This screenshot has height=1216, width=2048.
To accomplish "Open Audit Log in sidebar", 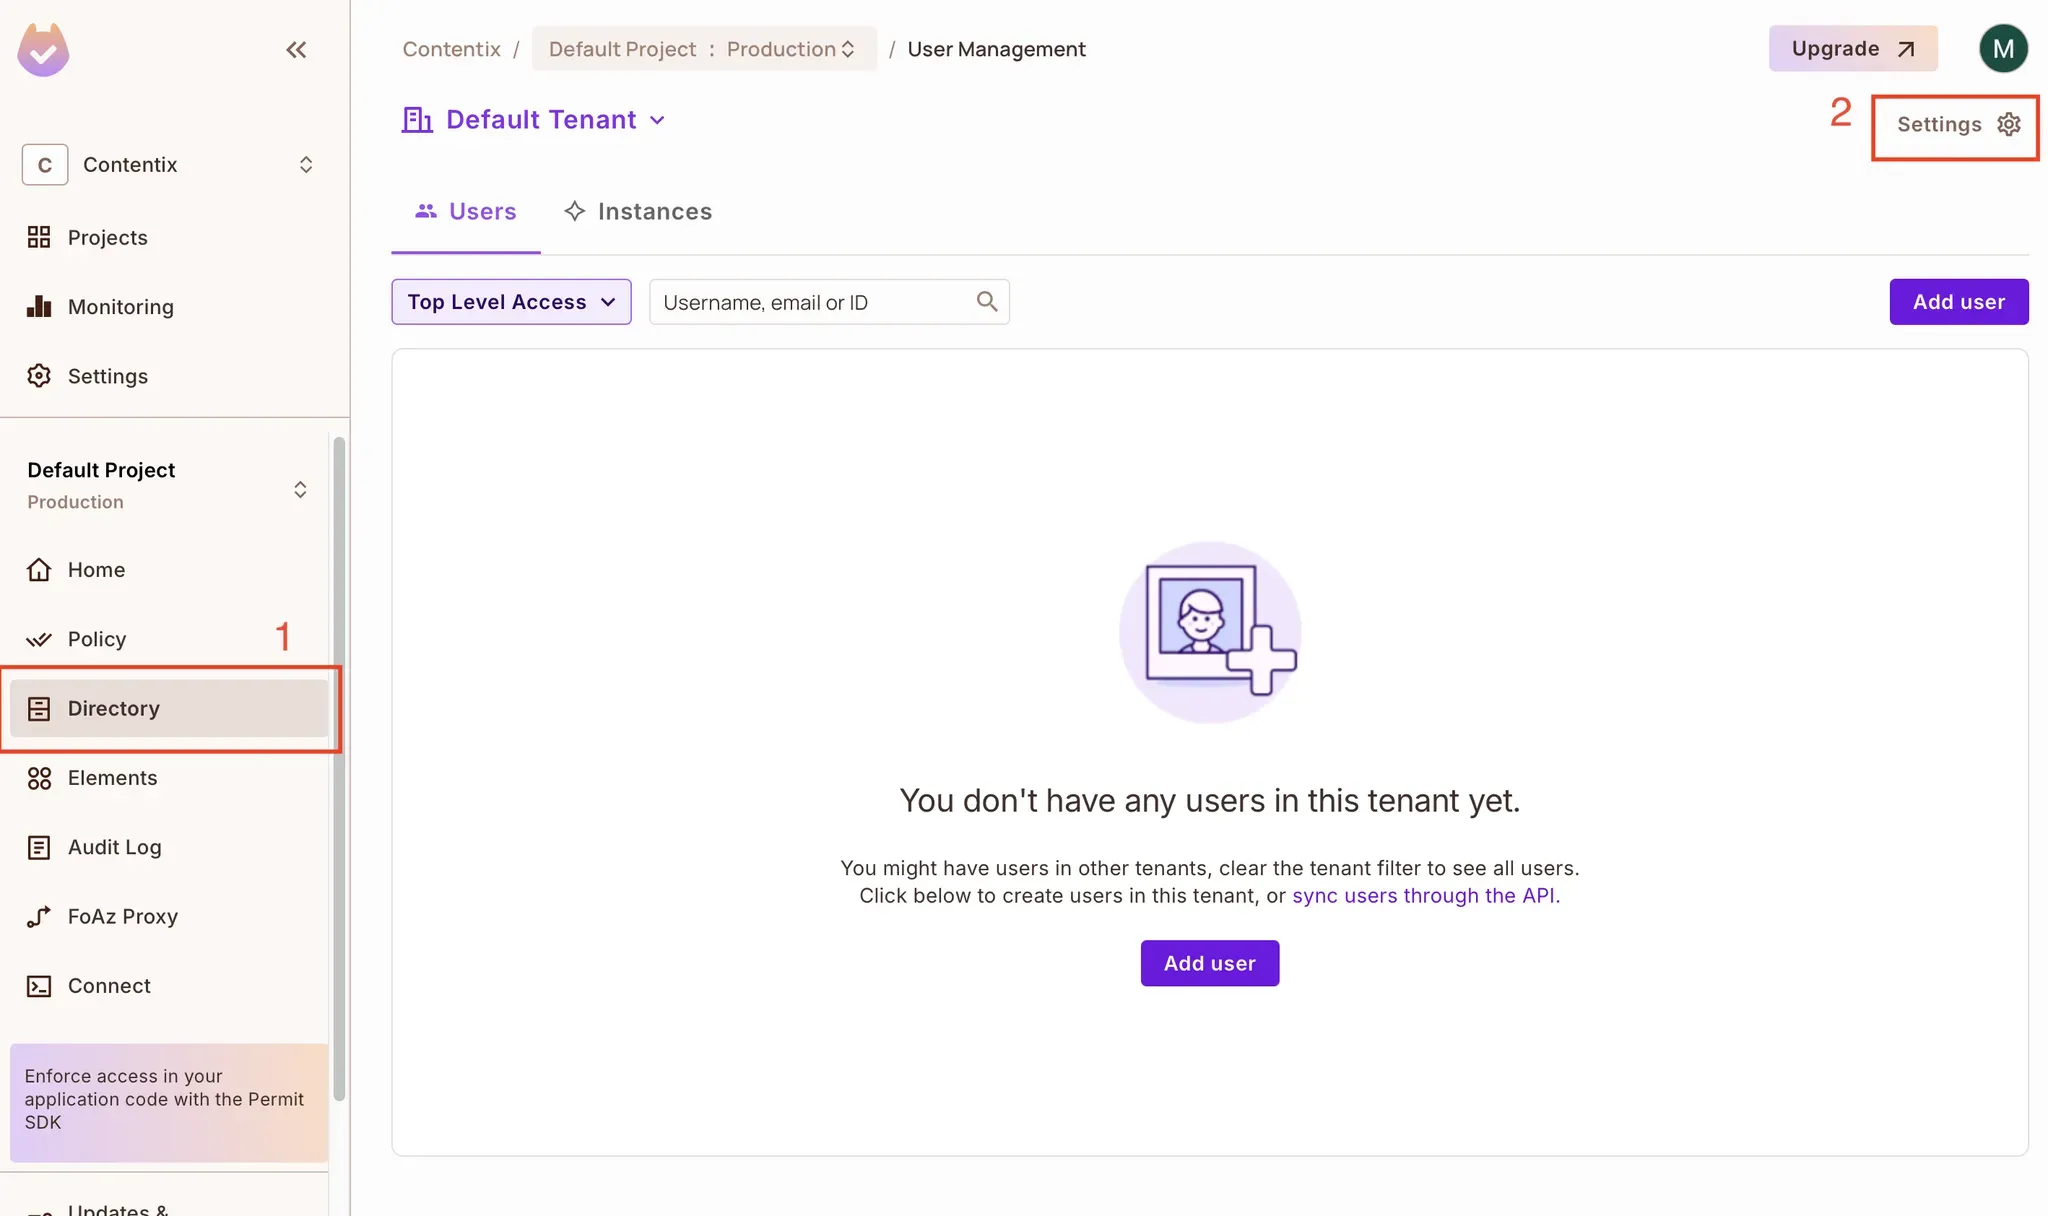I will coord(114,847).
